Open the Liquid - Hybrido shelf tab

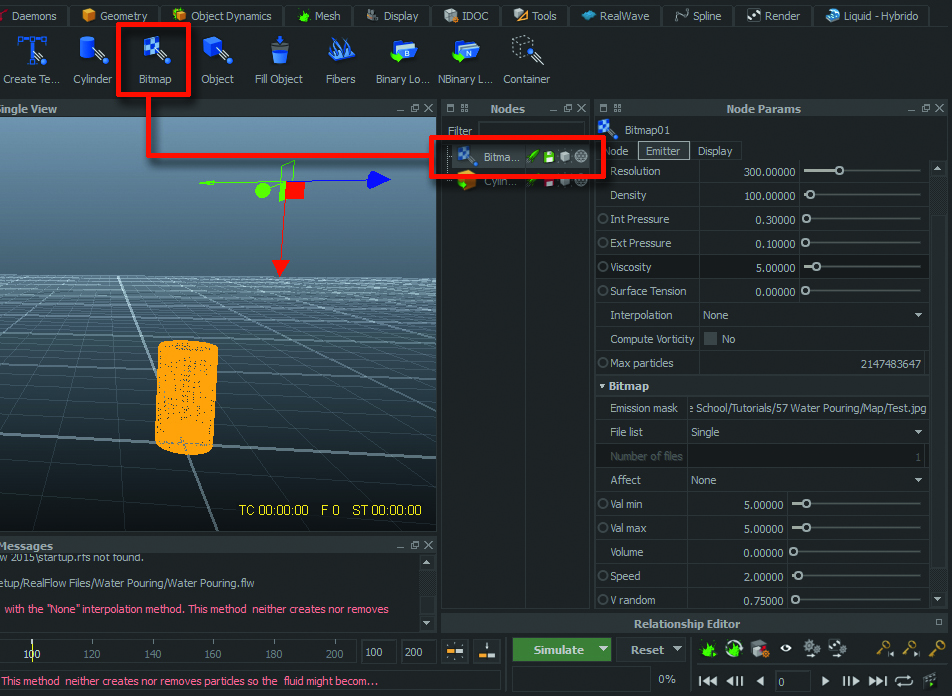pyautogui.click(x=872, y=16)
